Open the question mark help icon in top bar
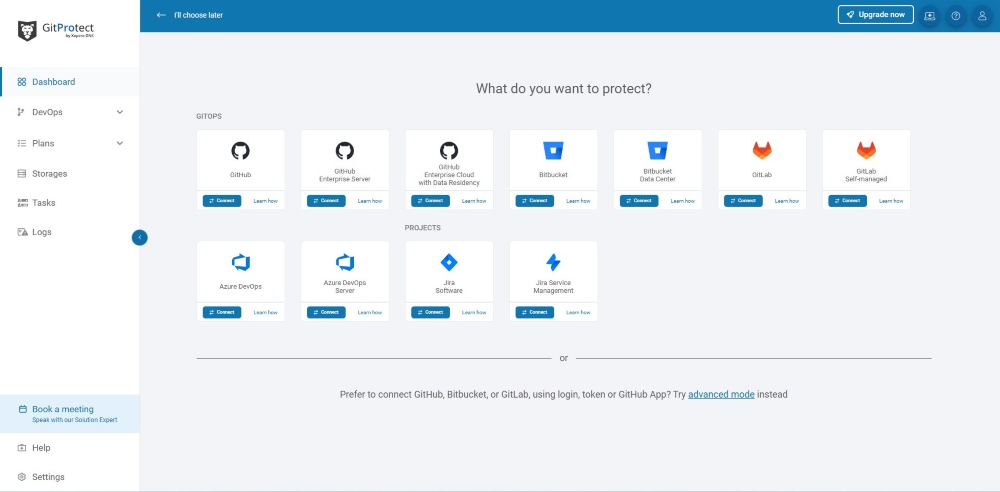1000x492 pixels. pyautogui.click(x=955, y=16)
